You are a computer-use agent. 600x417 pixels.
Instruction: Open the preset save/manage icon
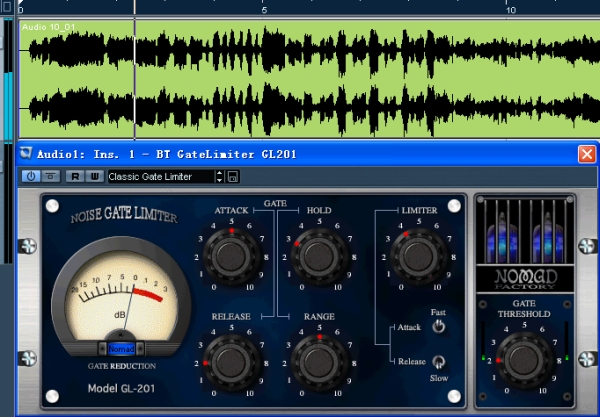(x=233, y=176)
